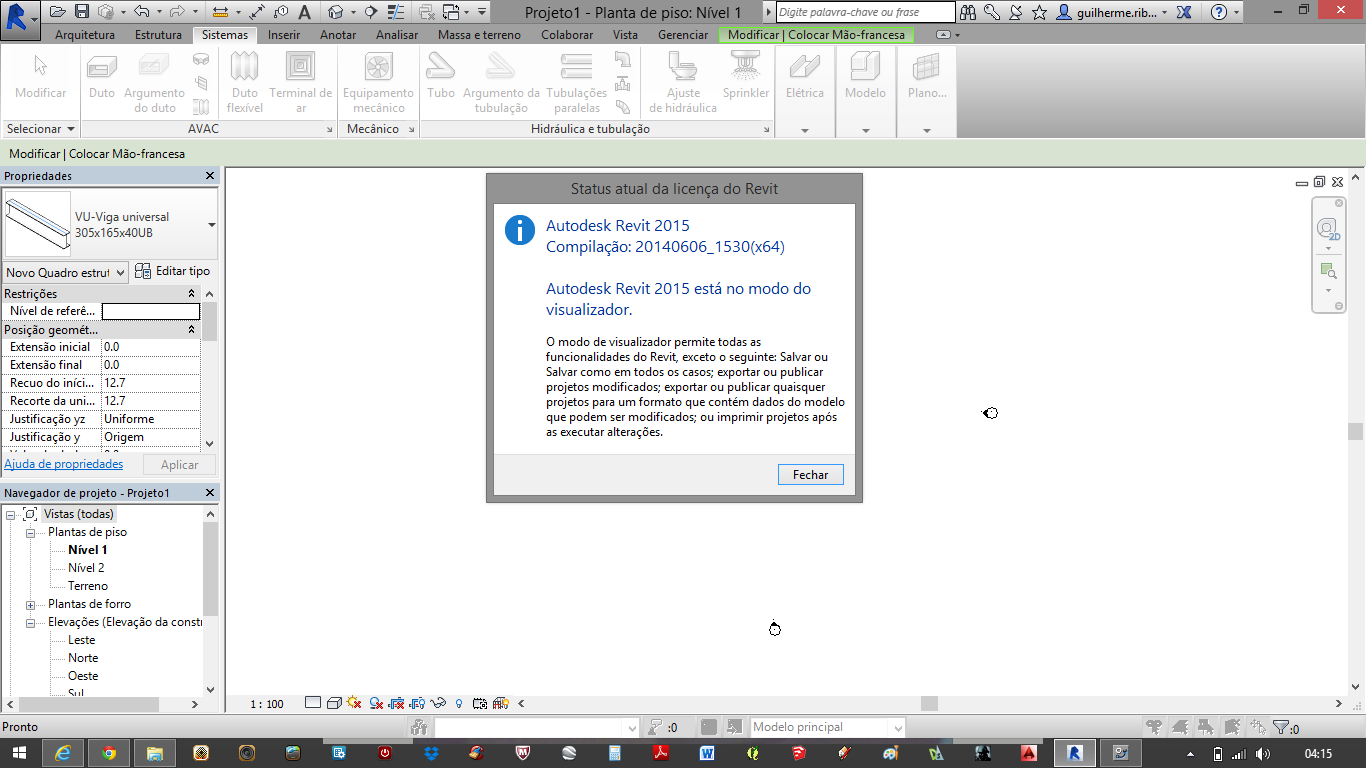Select Nível 2 floor plan in project browser
The image size is (1366, 768).
86,568
